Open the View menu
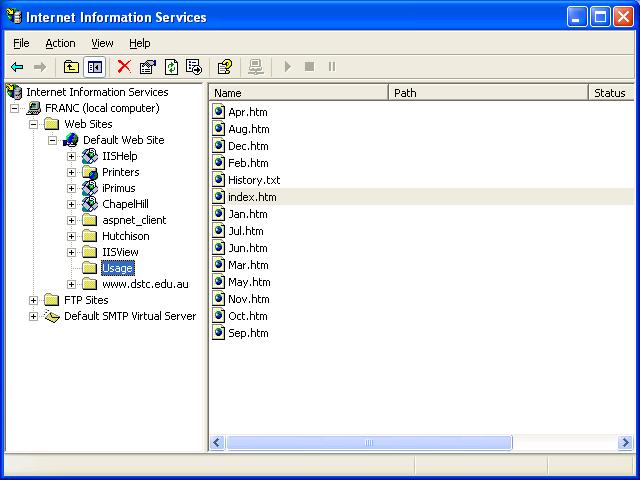The width and height of the screenshot is (640, 480). tap(102, 43)
